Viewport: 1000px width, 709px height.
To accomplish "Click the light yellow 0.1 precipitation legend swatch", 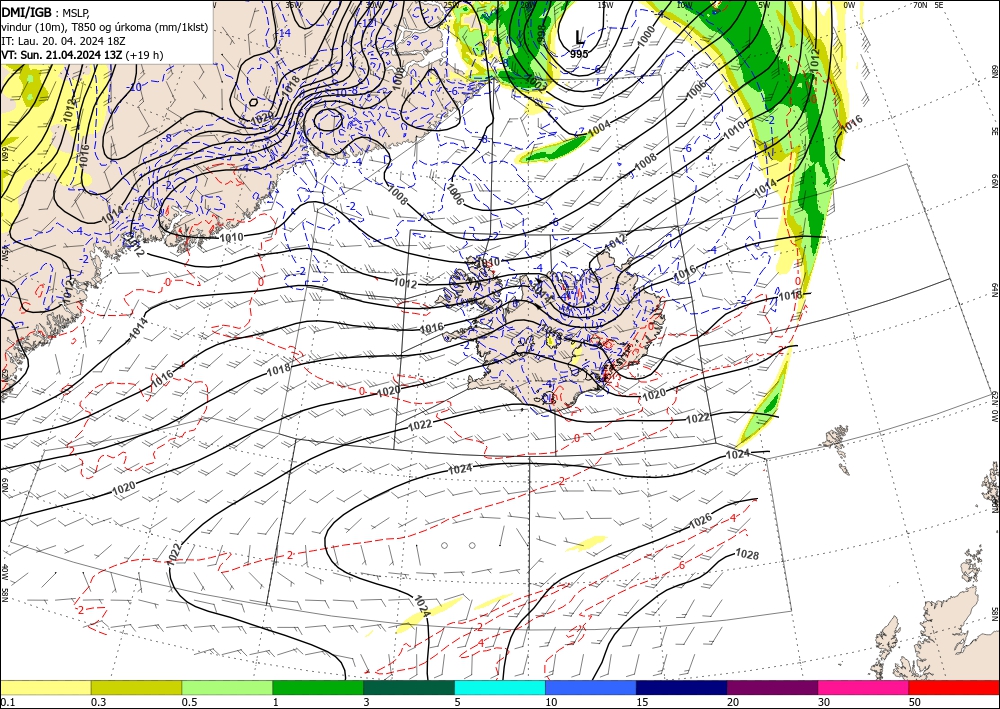I will [x=45, y=688].
